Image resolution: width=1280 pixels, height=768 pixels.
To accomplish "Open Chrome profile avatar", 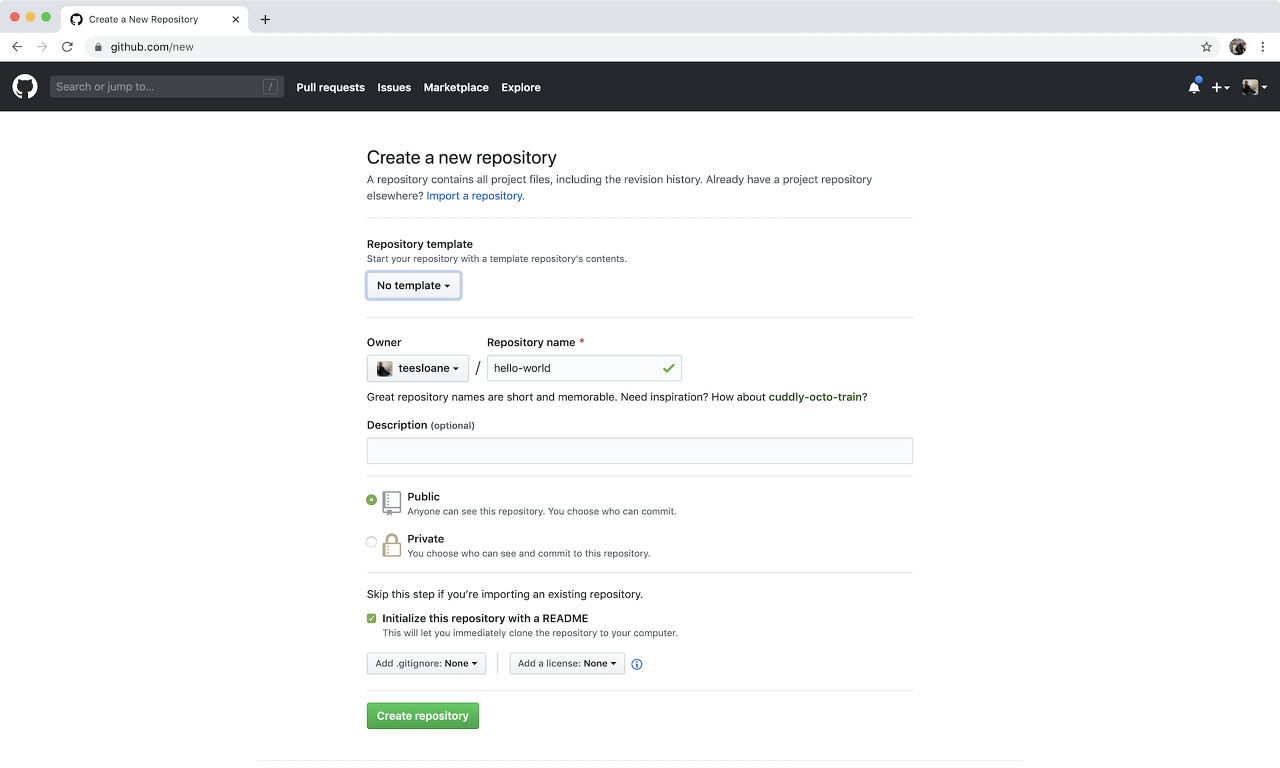I will 1238,47.
